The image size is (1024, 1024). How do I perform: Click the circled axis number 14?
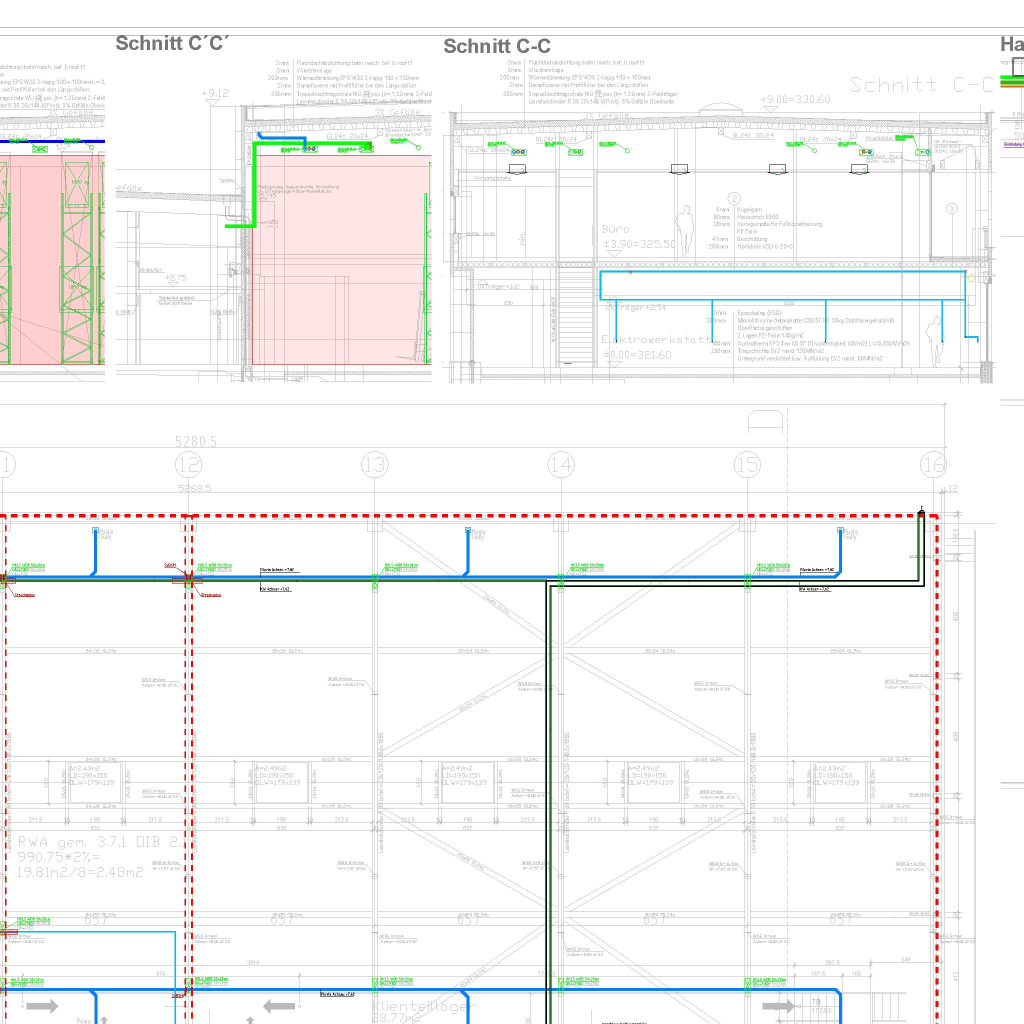(x=561, y=465)
